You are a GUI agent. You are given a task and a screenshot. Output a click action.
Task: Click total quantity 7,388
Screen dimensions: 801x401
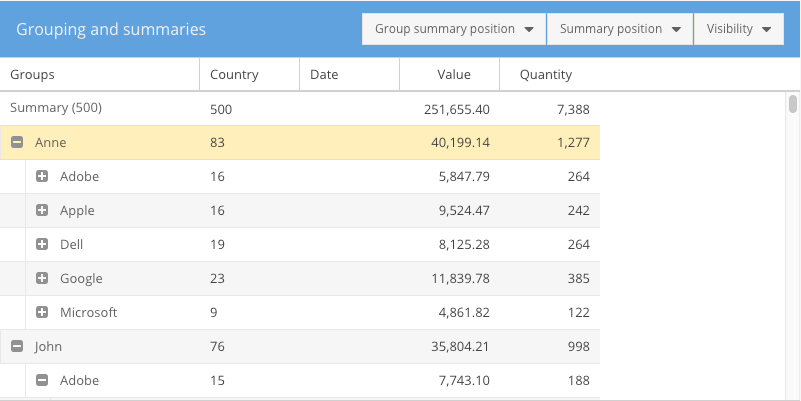(573, 109)
